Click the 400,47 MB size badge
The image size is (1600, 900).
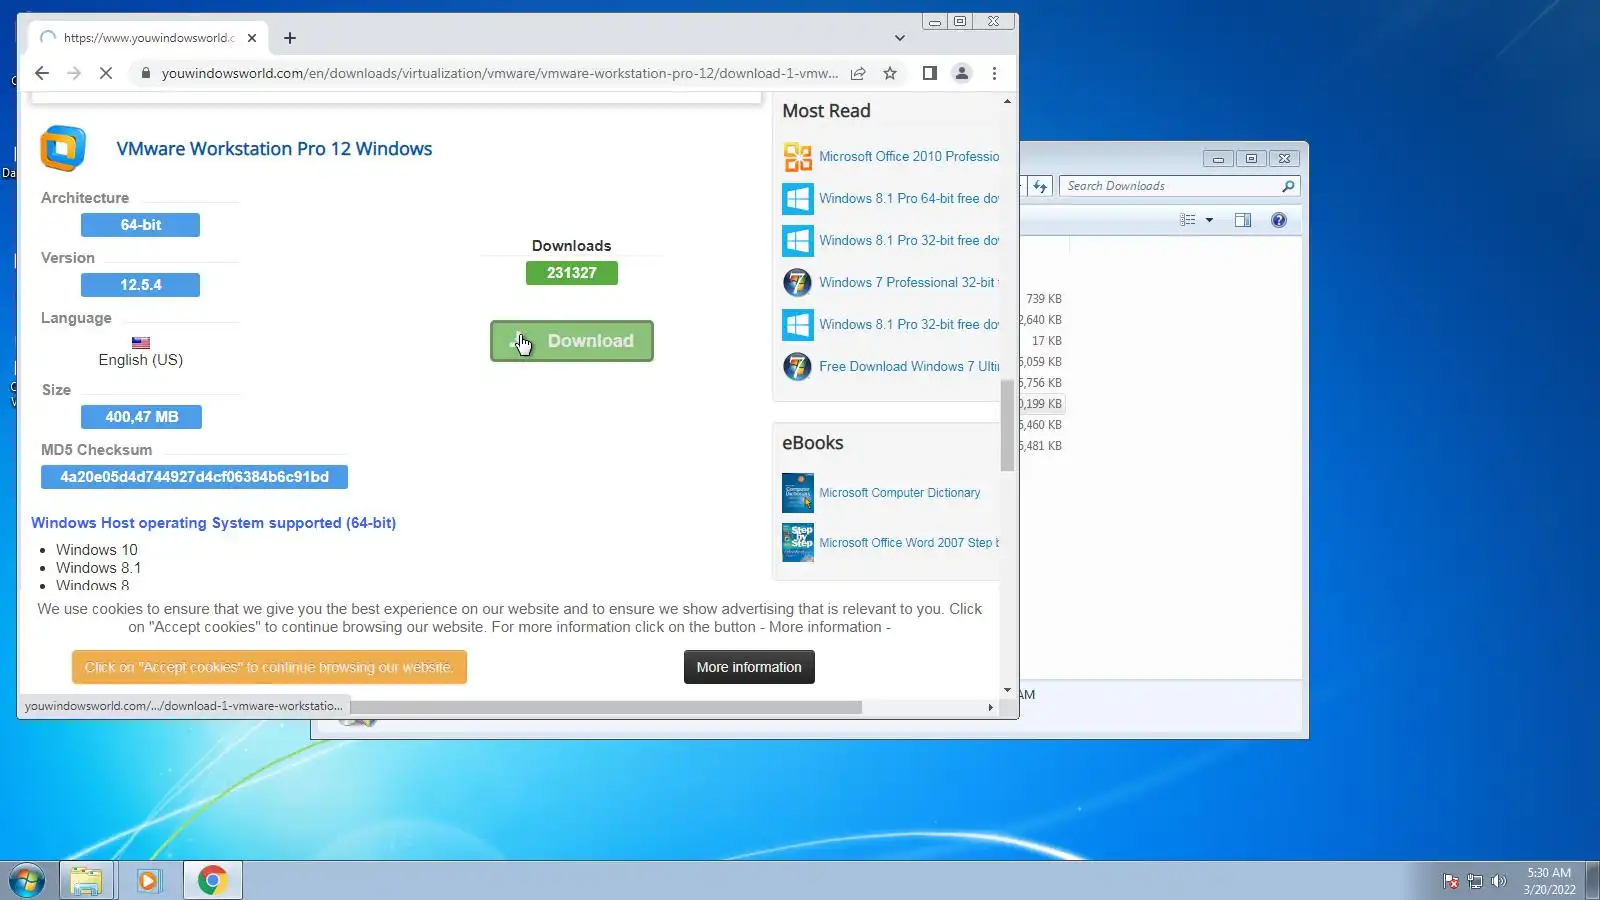tap(141, 417)
